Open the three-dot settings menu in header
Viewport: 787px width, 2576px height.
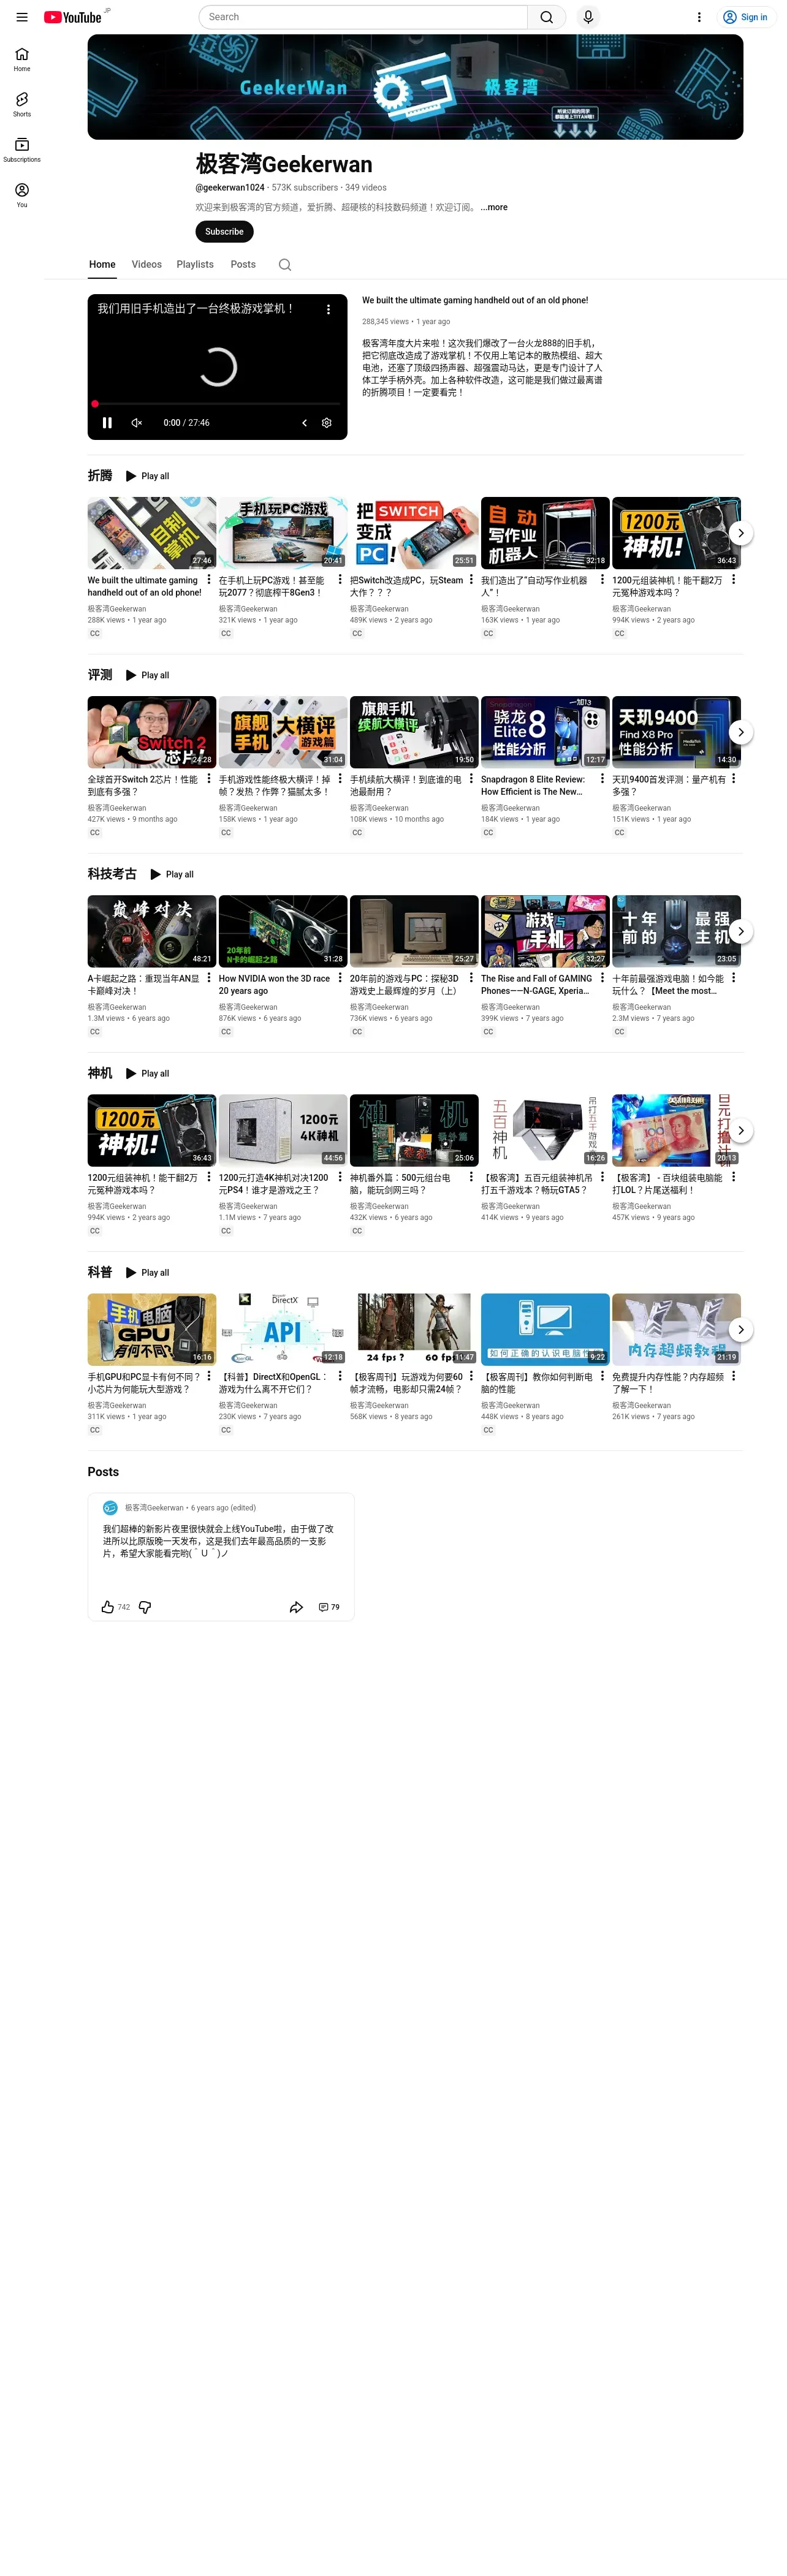pyautogui.click(x=699, y=17)
